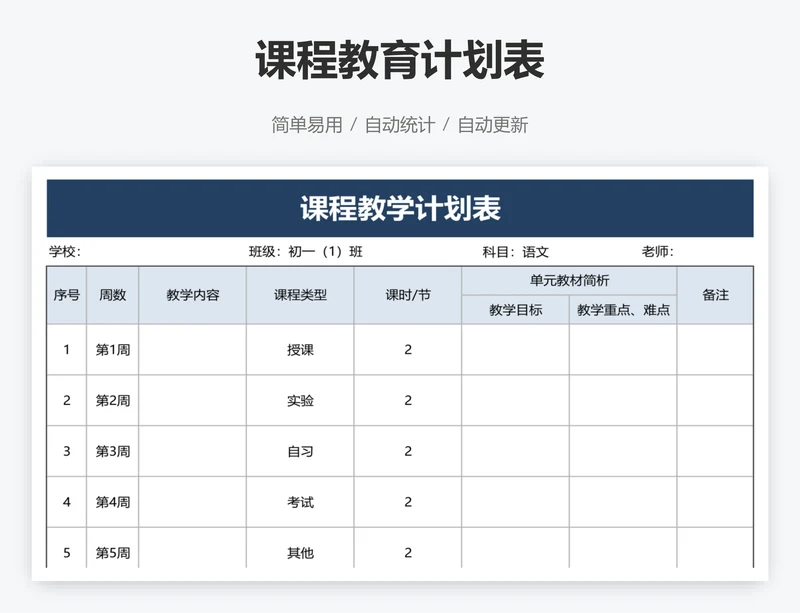
Task: Select the 备注 column header
Action: 715,295
